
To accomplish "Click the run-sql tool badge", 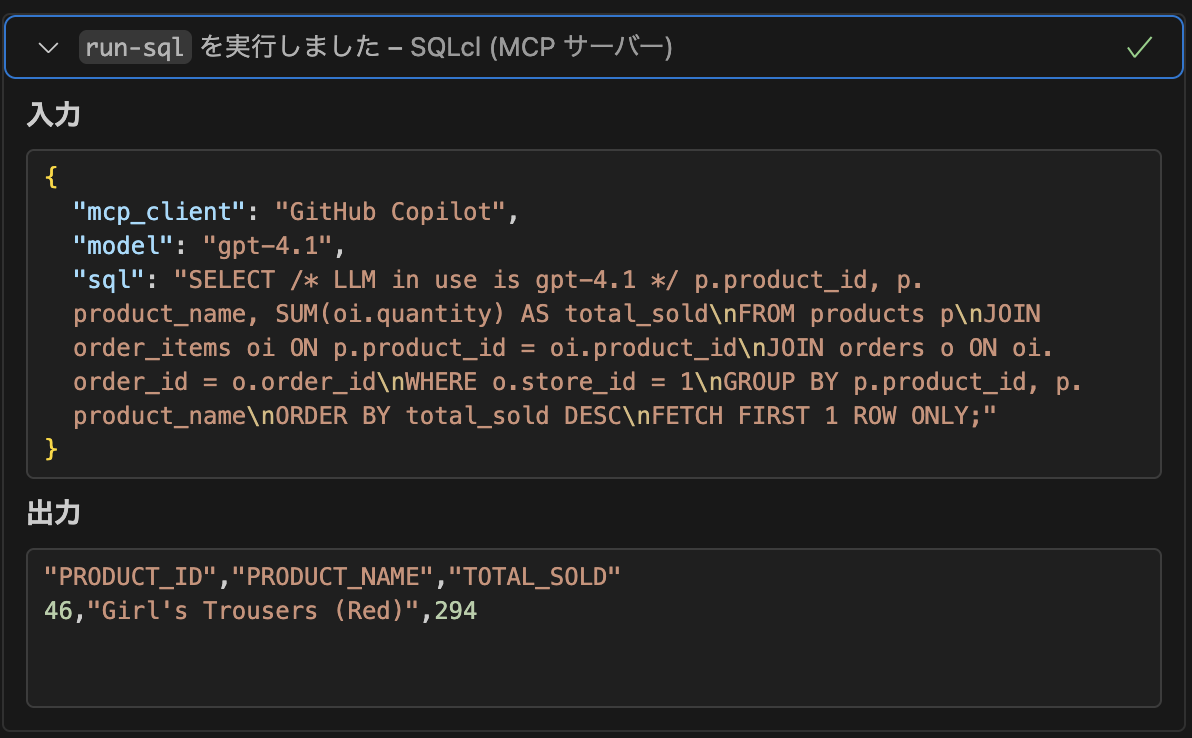I will tap(135, 46).
